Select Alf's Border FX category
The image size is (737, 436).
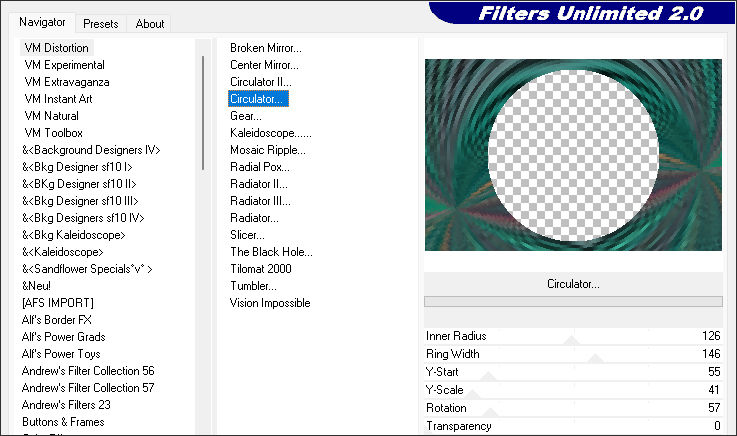point(56,319)
